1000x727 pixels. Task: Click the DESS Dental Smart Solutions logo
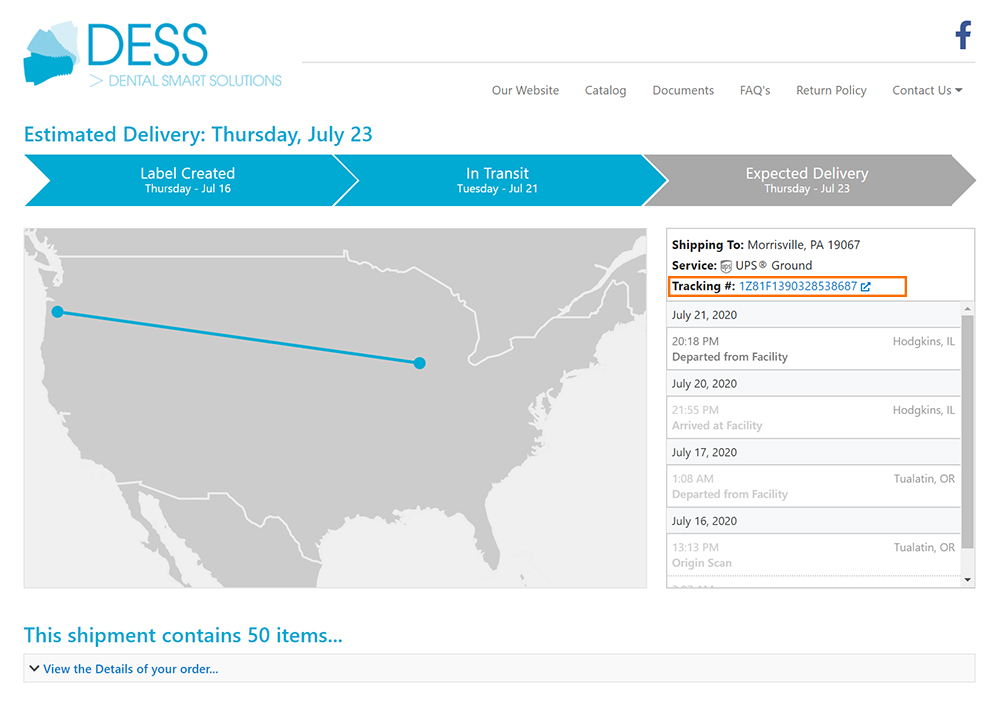[x=153, y=56]
